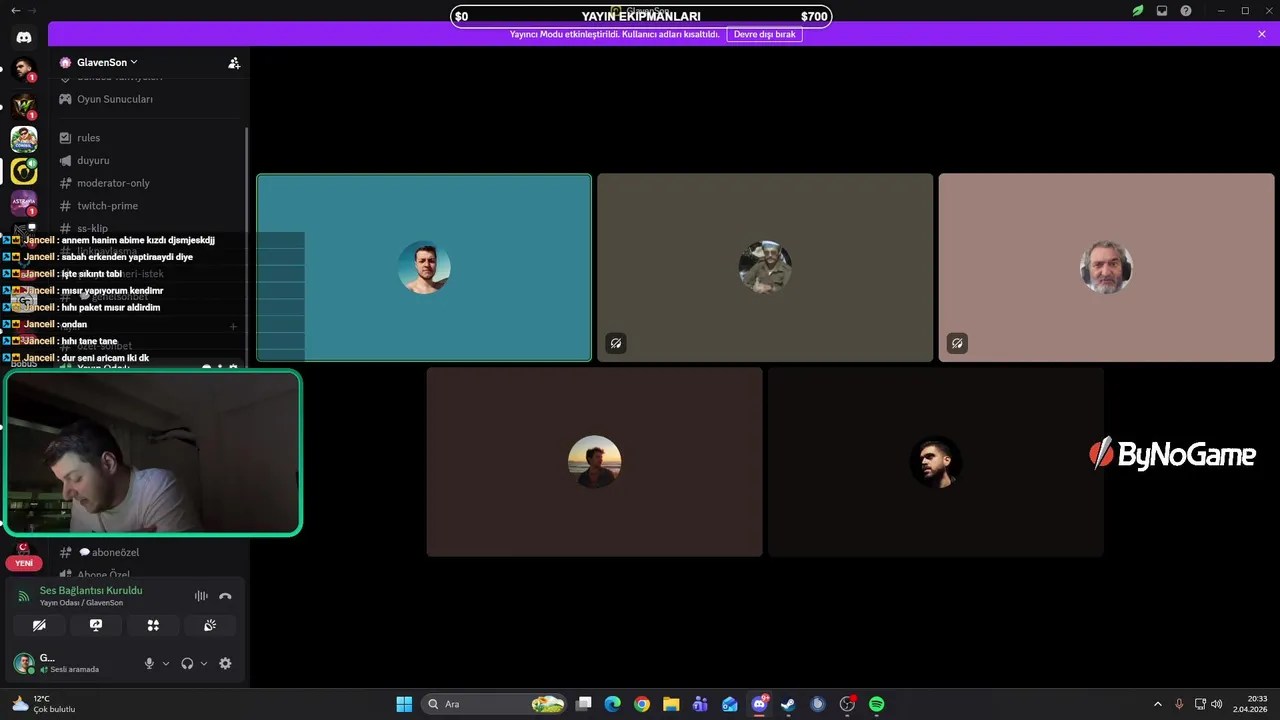
Task: Open Microsoft Teams from the taskbar
Action: [700, 704]
